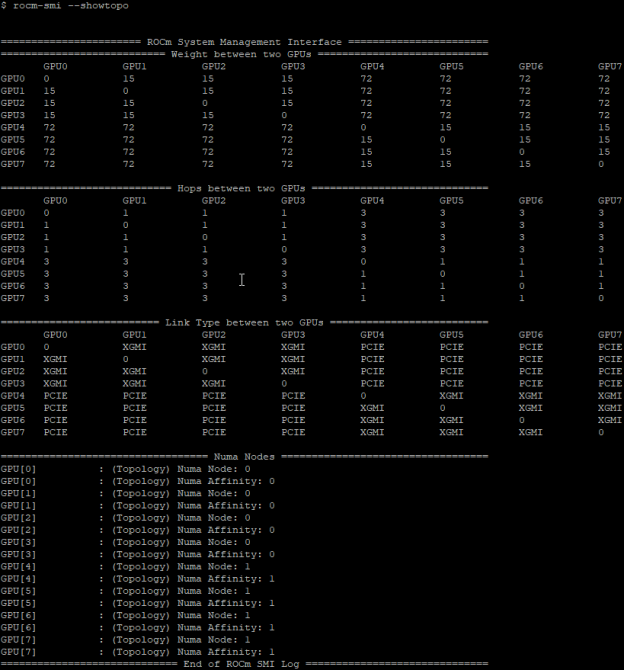Click GPU0 to GPU7 hops value 3
The image size is (624, 670).
(x=602, y=212)
